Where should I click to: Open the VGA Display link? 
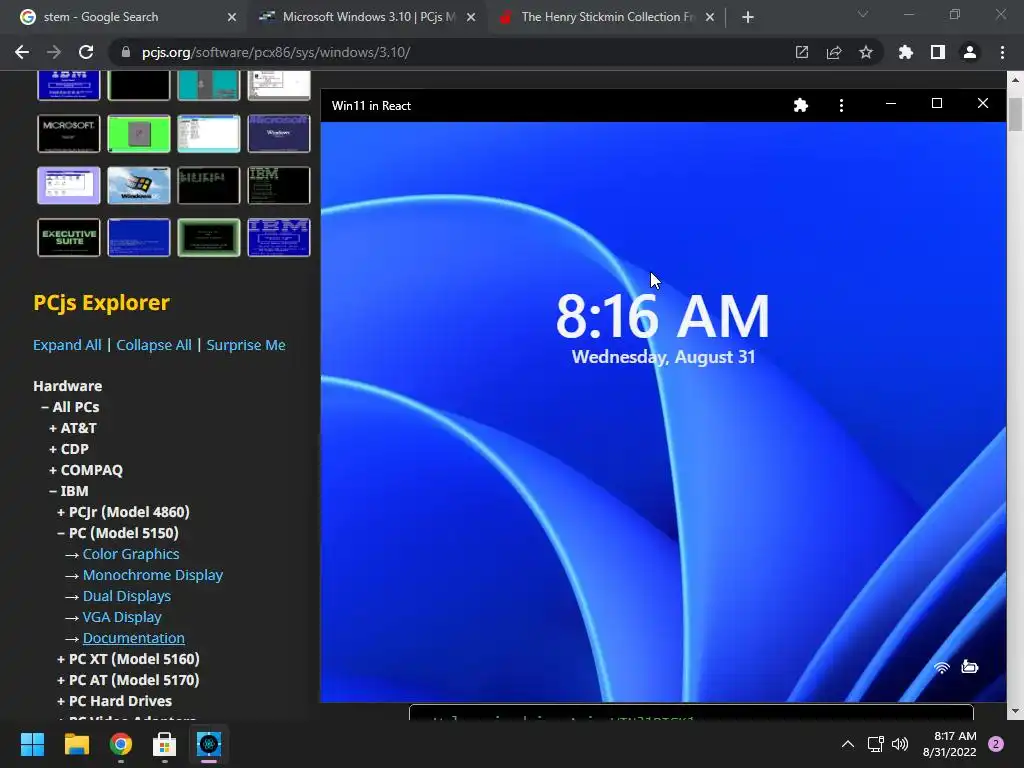(x=122, y=616)
